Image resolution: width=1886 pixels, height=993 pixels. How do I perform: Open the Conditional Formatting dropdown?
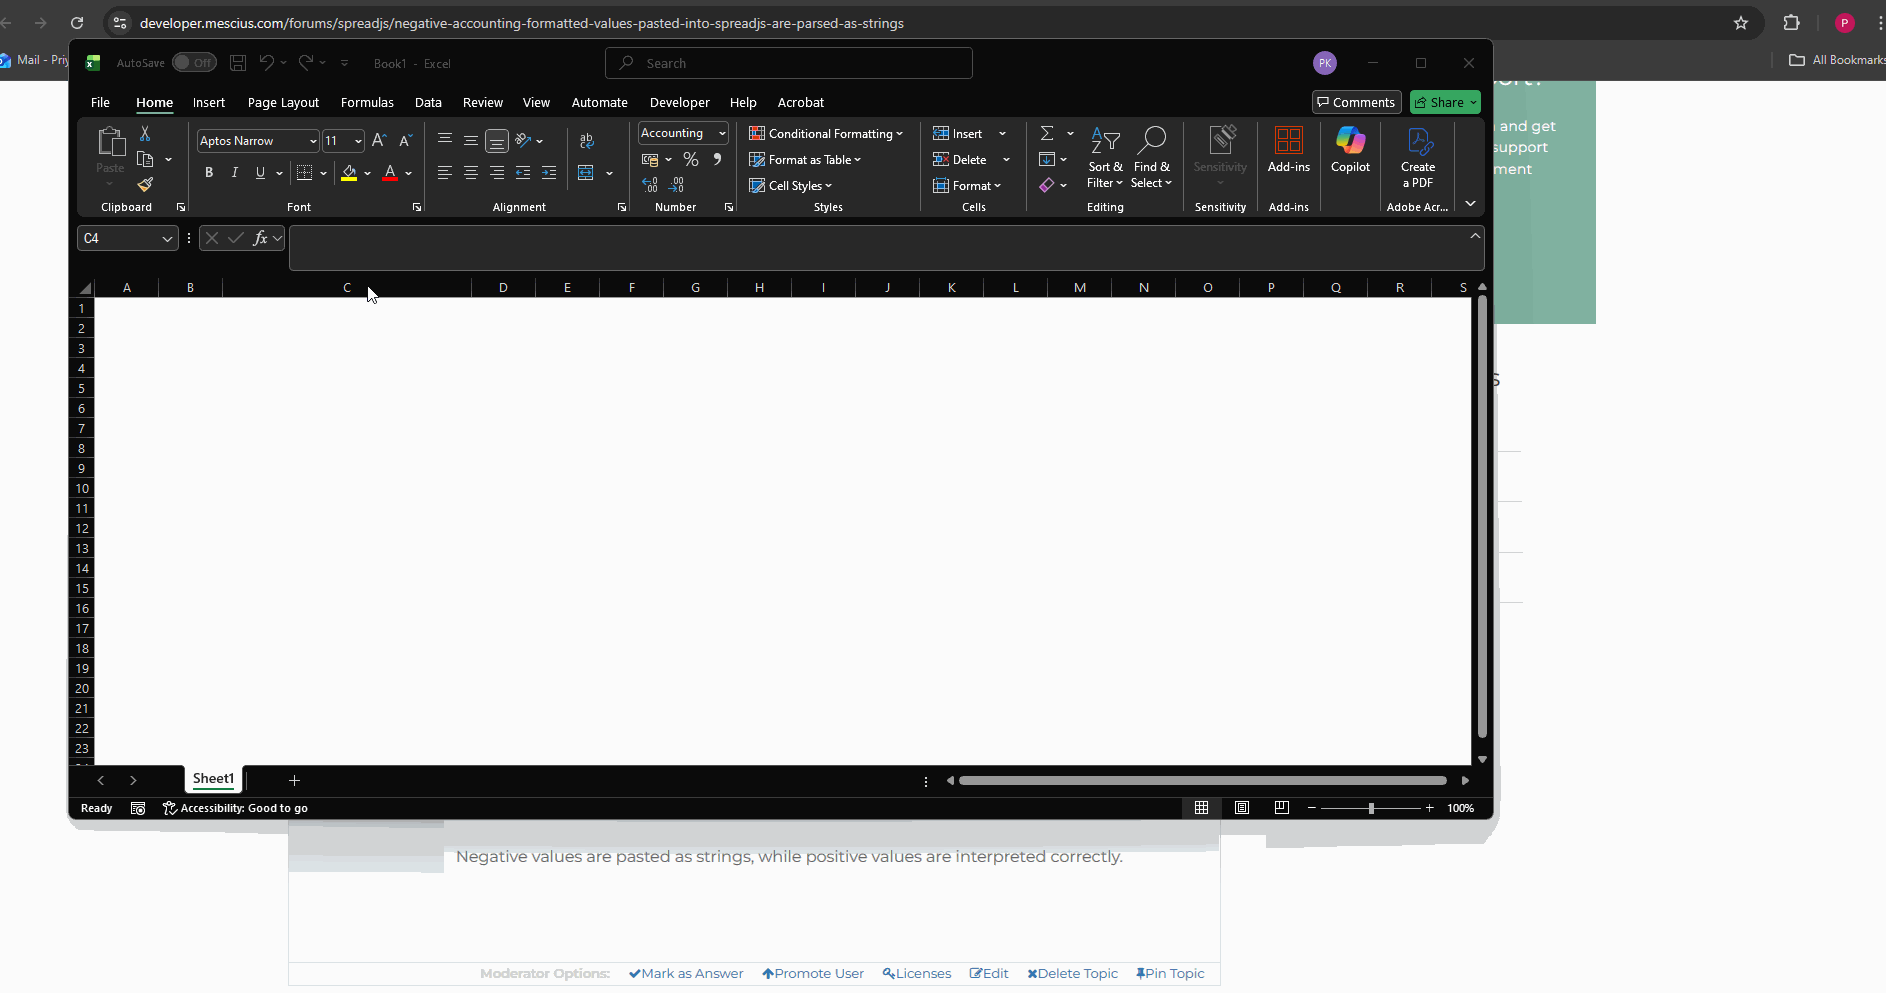click(x=826, y=134)
